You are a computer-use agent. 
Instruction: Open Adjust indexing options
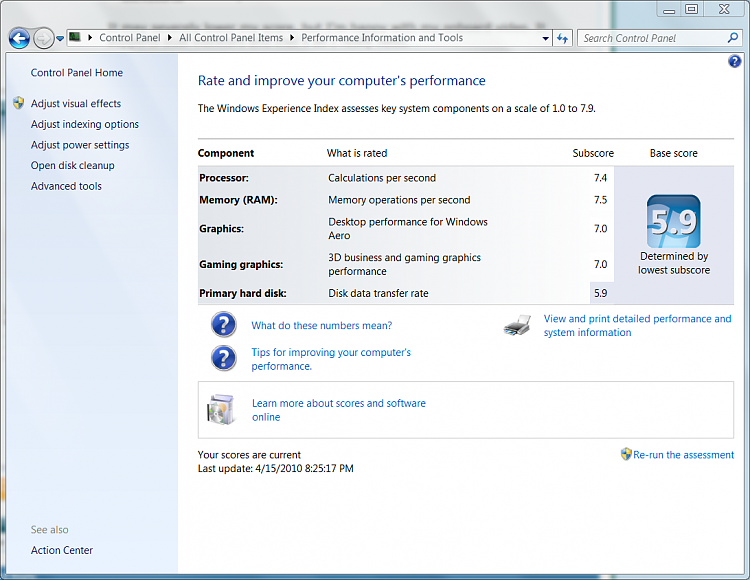85,124
